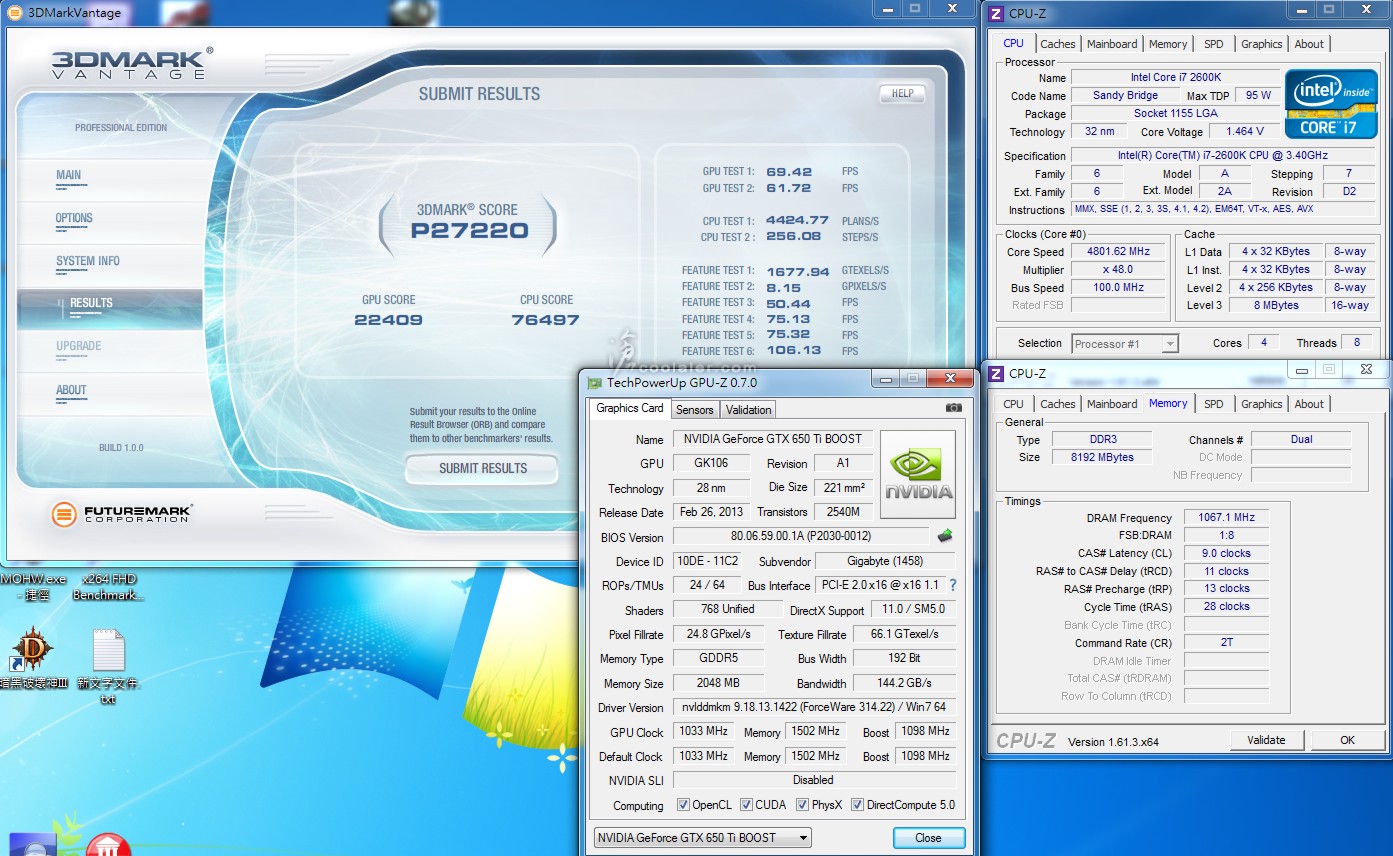Open CPU tab in lower CPU-Z window
Screen dimensions: 1393x856
click(1013, 404)
